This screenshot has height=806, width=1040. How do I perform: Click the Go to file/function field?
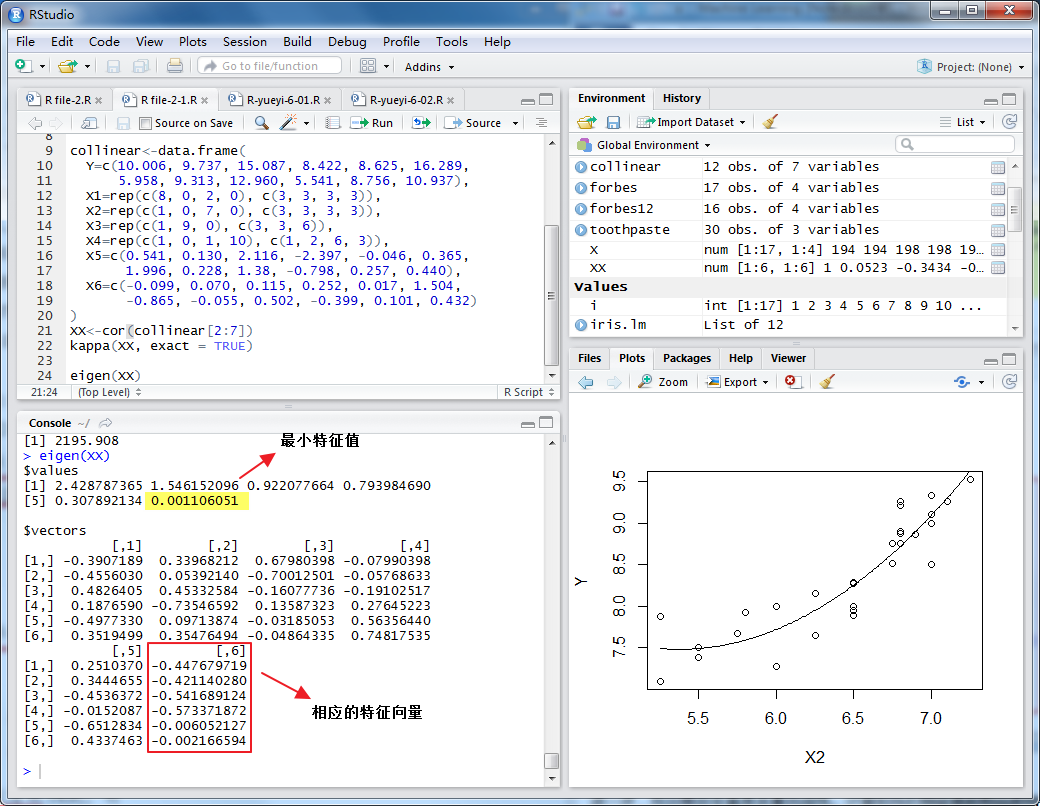coord(269,66)
